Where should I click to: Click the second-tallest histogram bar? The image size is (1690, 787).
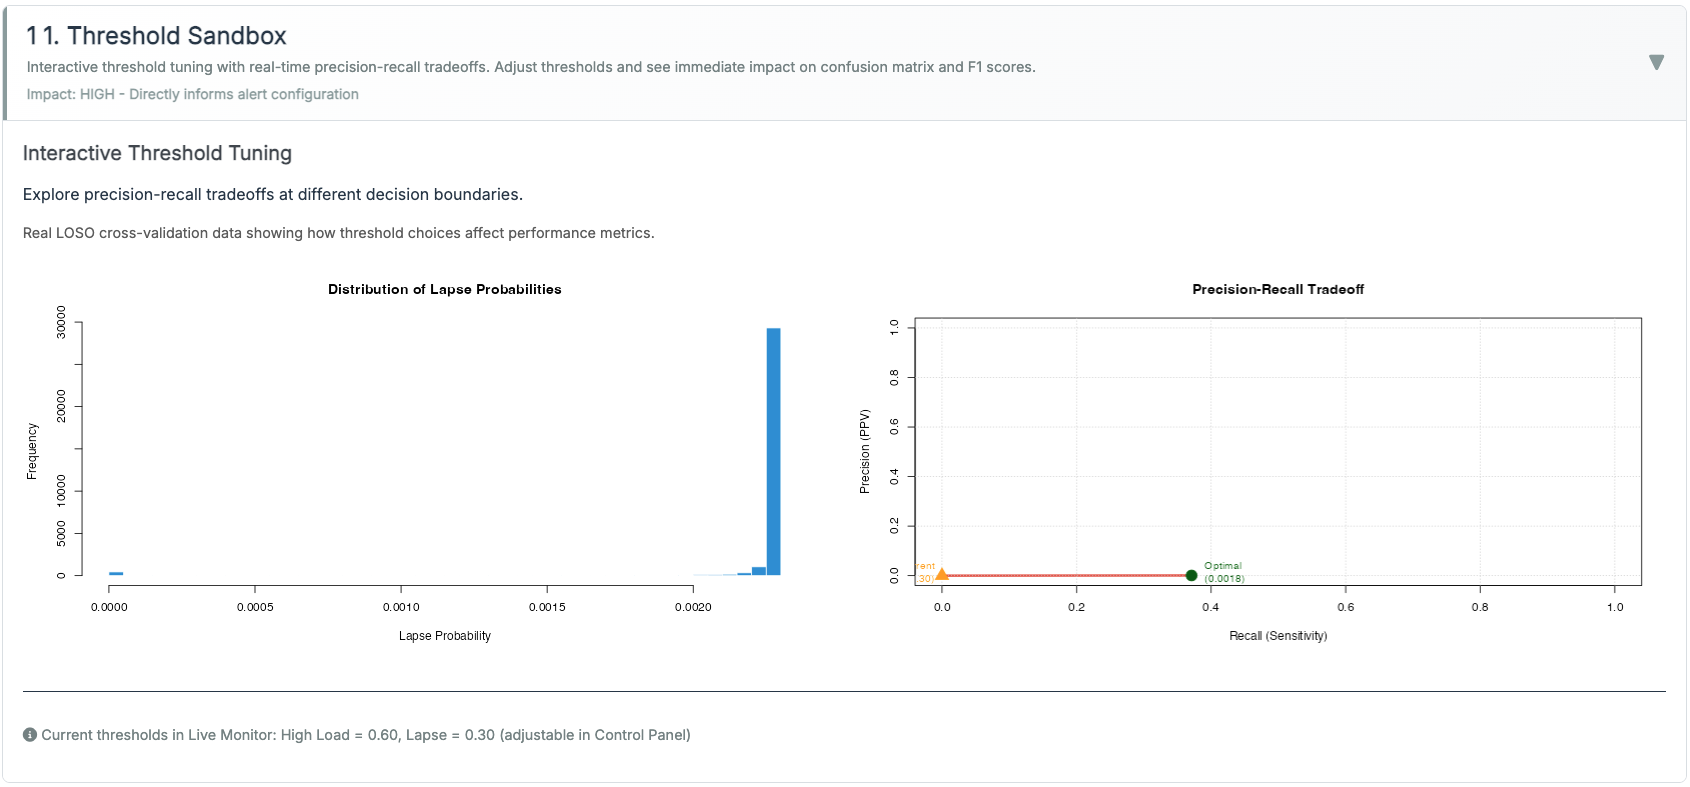758,571
